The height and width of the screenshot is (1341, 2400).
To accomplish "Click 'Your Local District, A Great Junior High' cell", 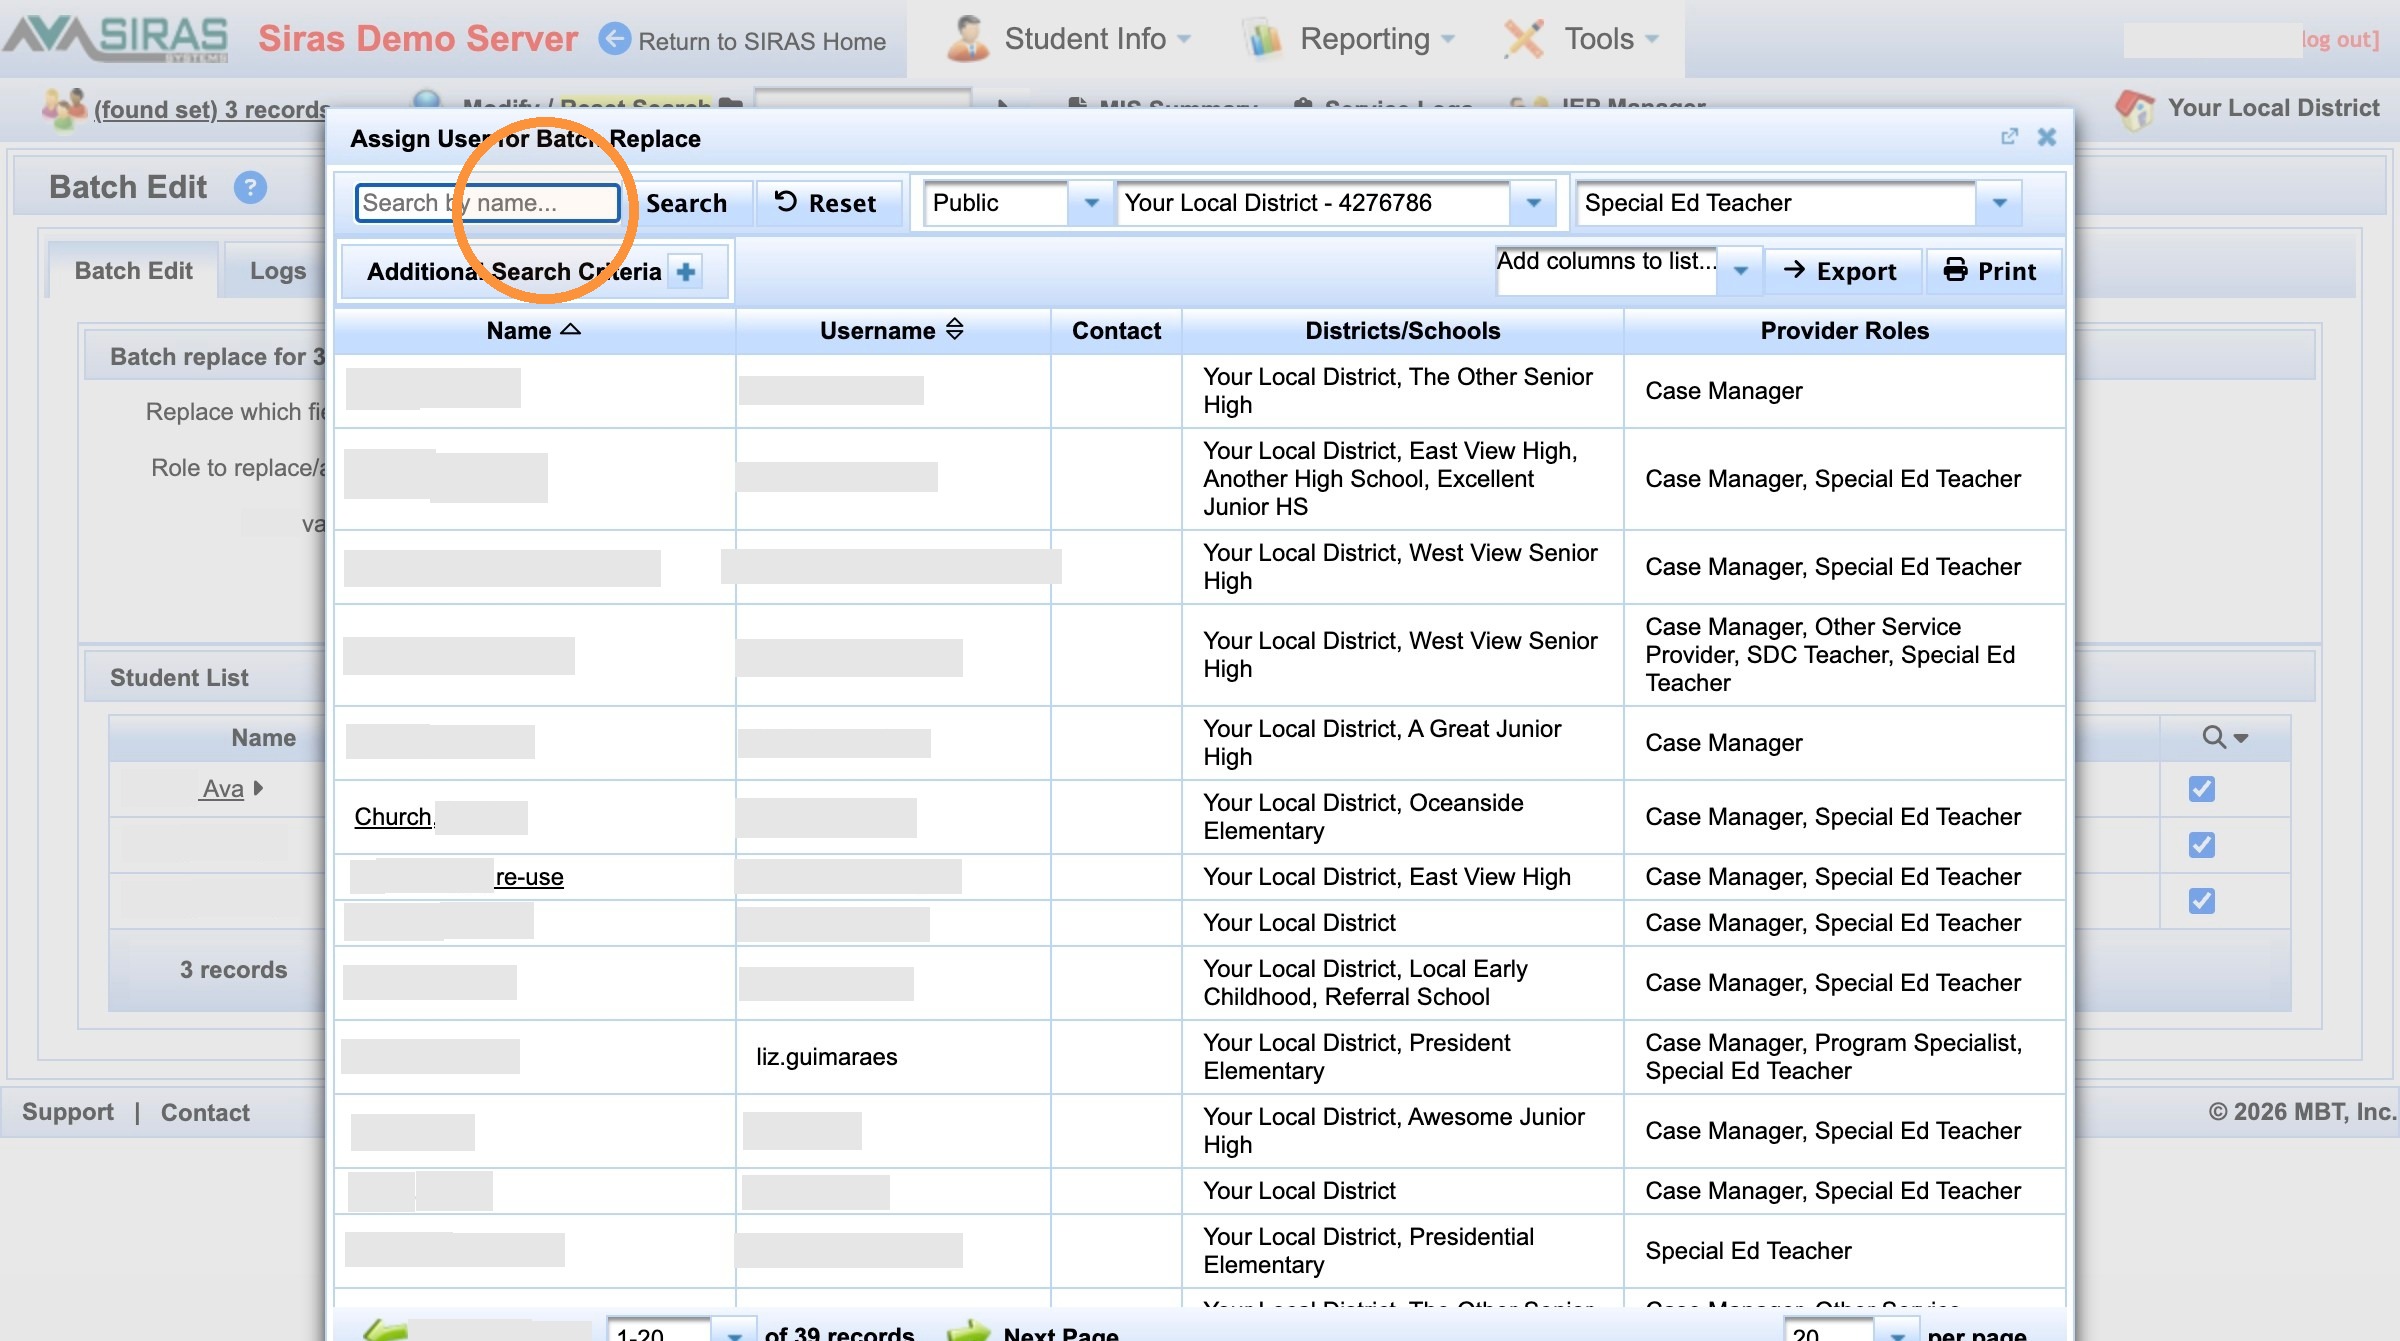I will [1402, 743].
